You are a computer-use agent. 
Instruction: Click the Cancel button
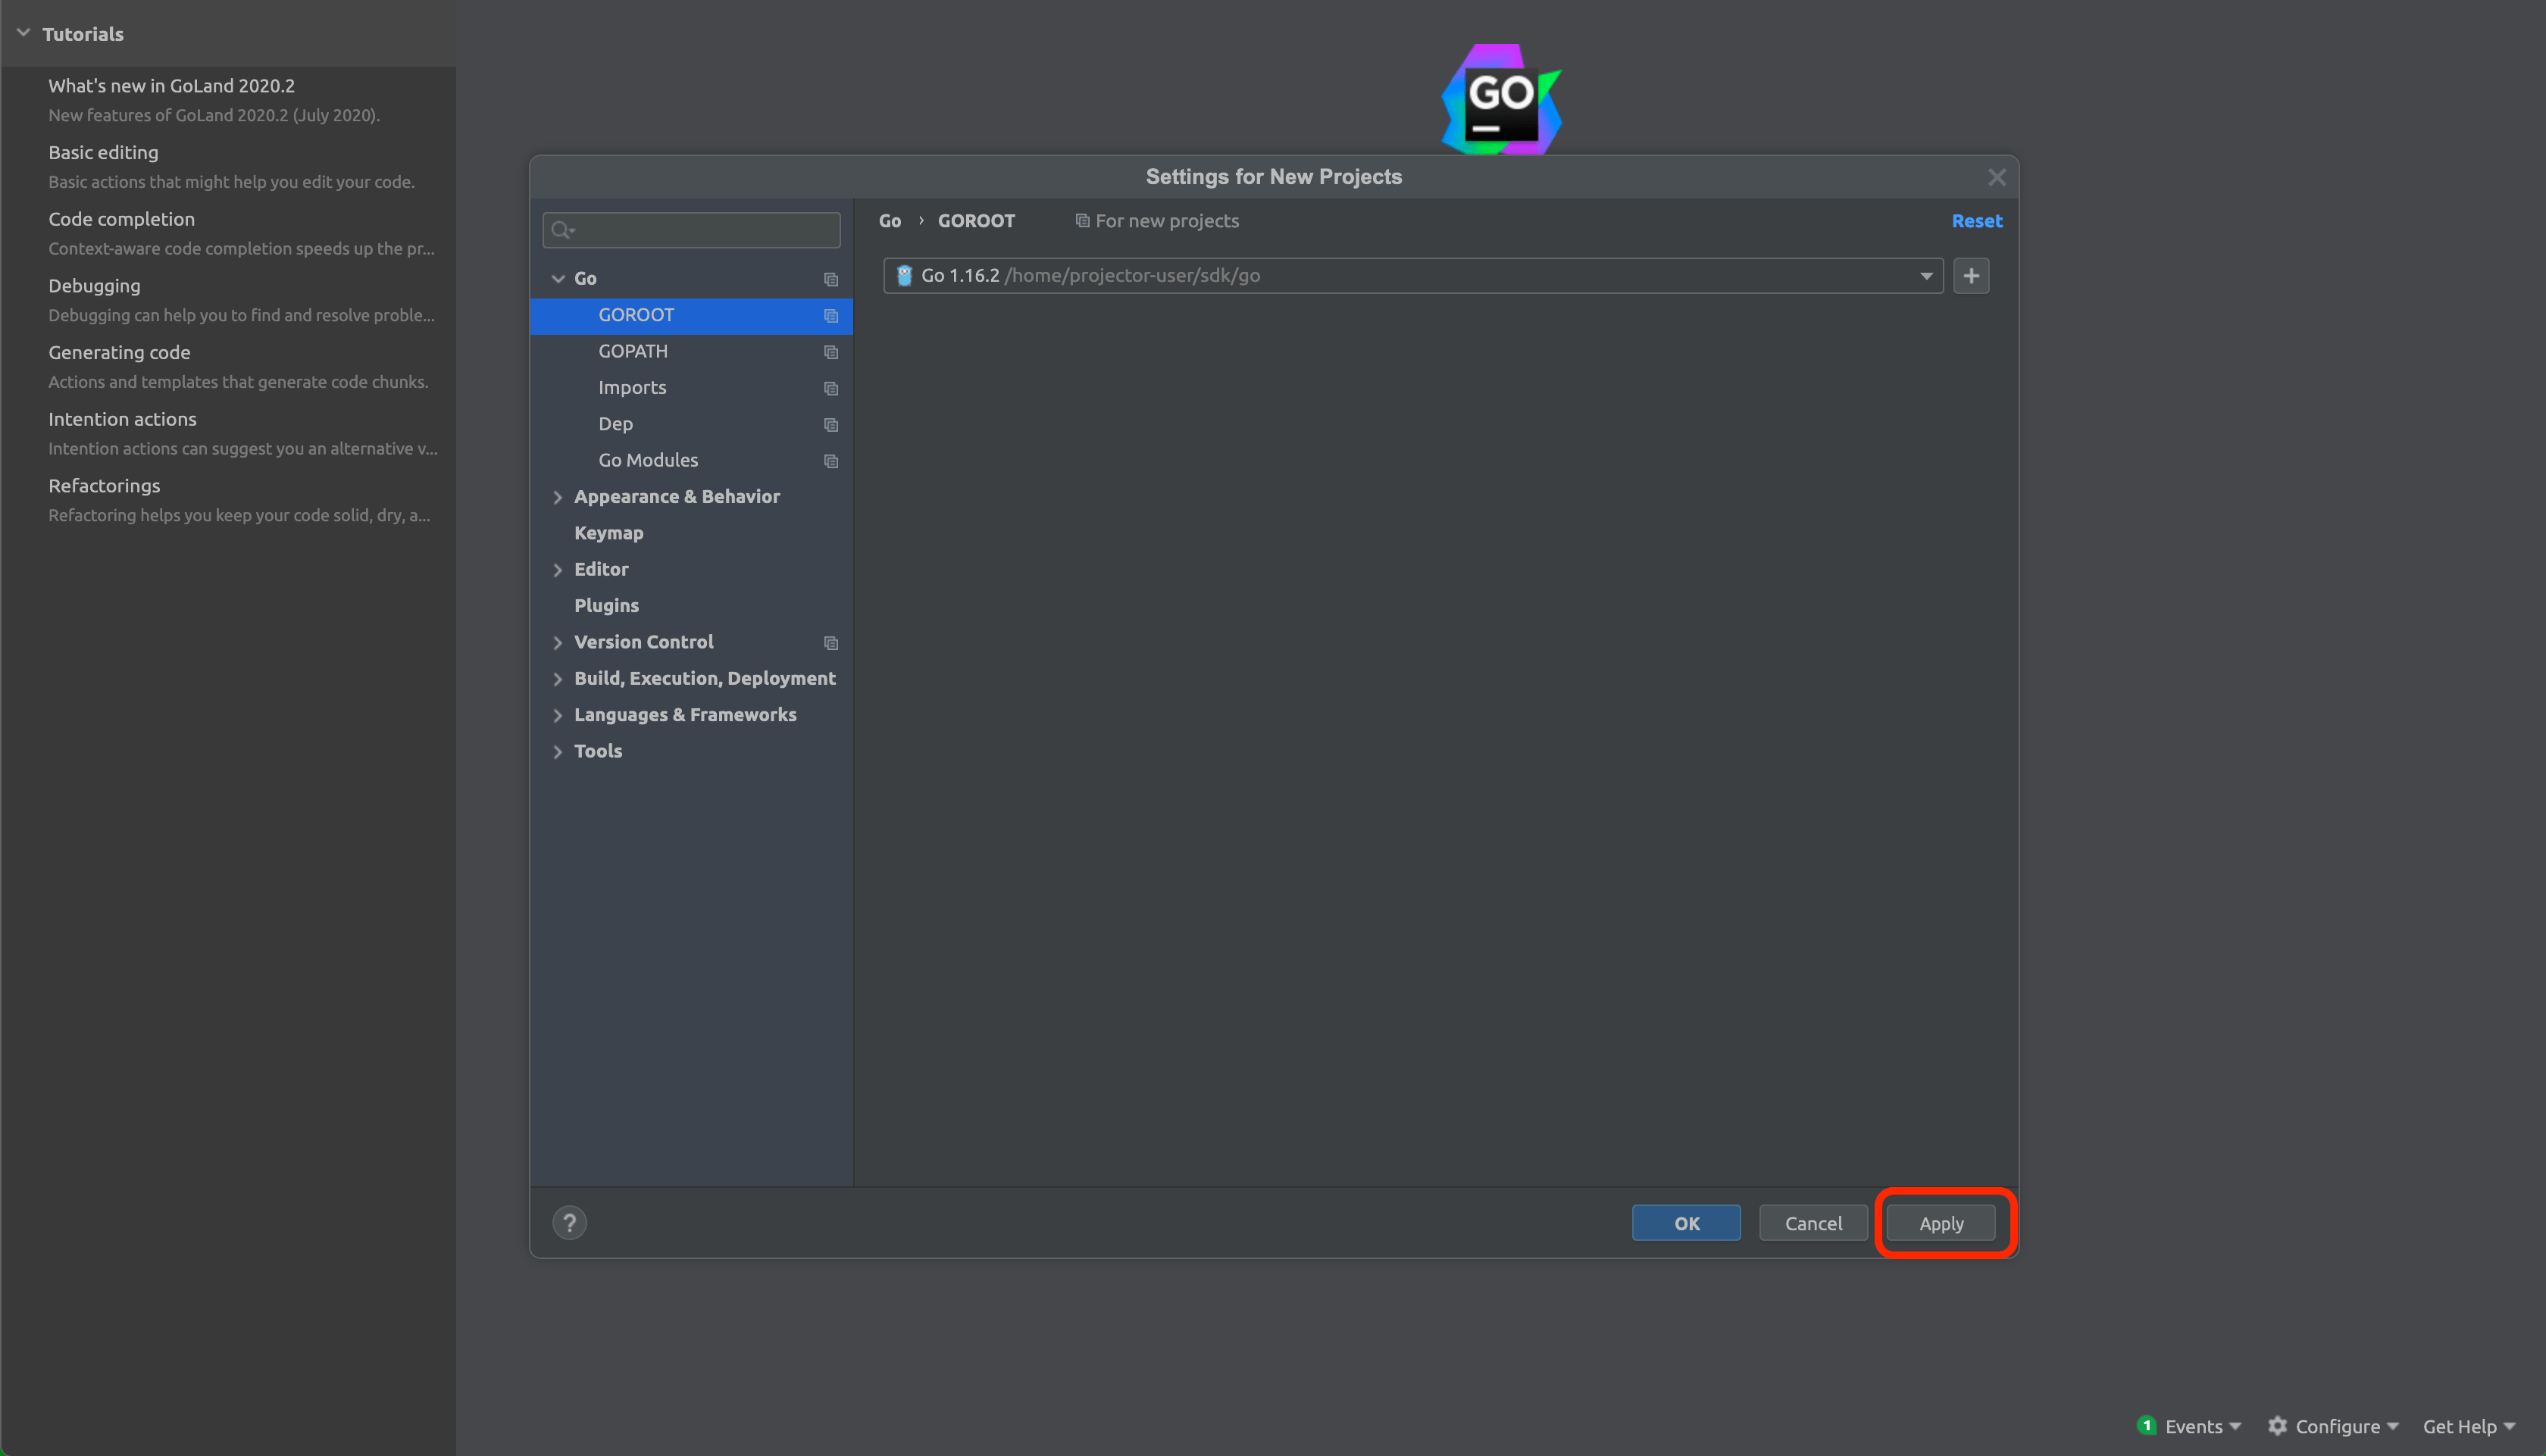coord(1813,1223)
